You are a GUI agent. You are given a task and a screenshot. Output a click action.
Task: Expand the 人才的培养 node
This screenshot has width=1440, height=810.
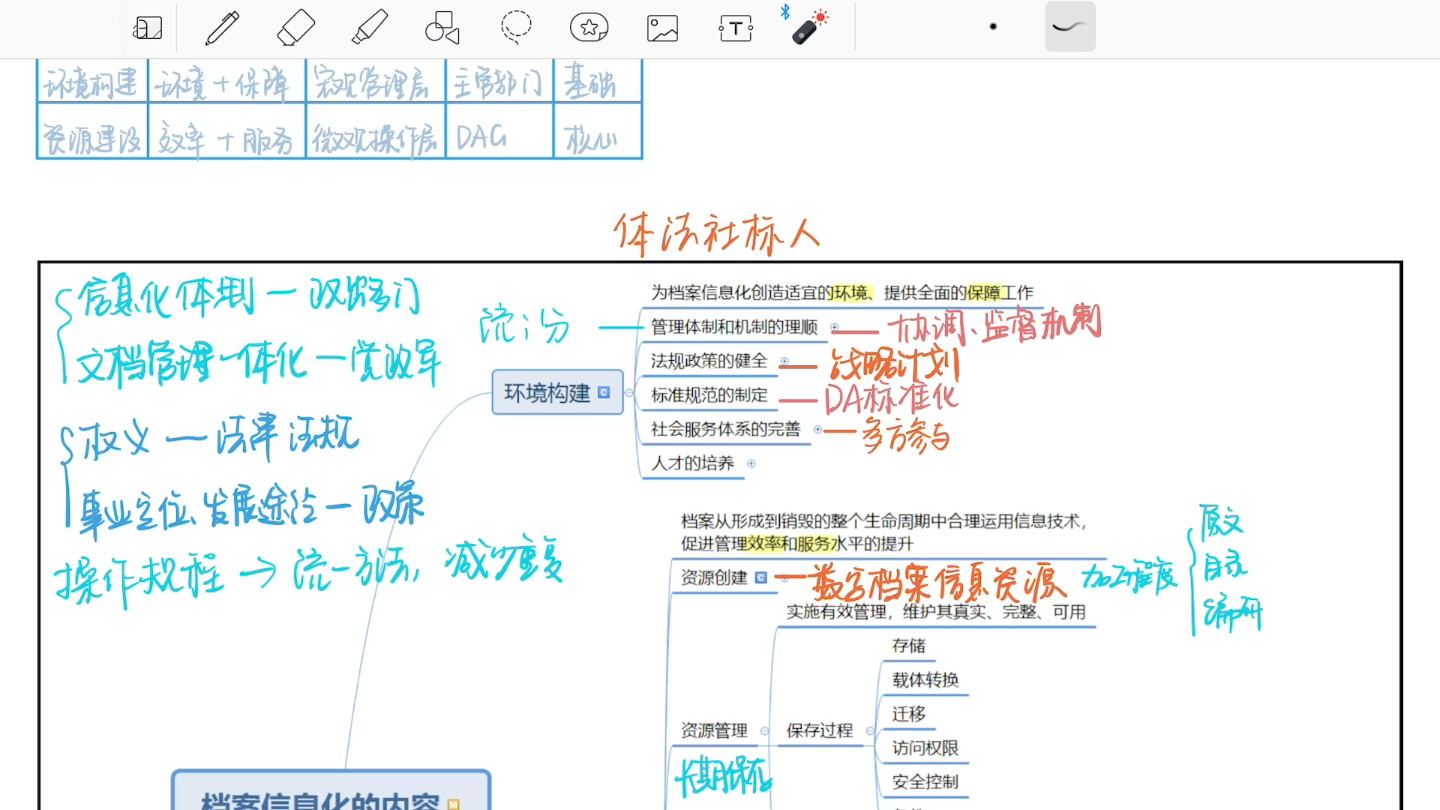(751, 463)
